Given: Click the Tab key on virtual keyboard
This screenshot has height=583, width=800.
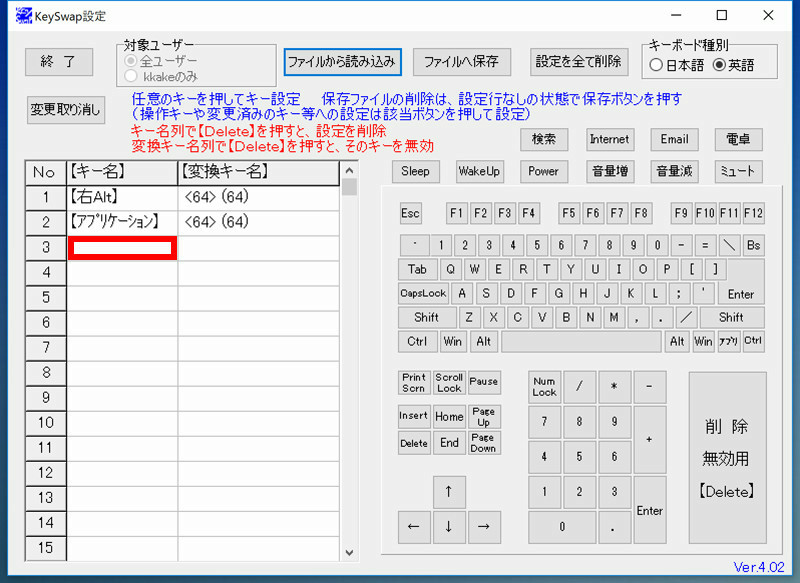Looking at the screenshot, I should tap(417, 269).
